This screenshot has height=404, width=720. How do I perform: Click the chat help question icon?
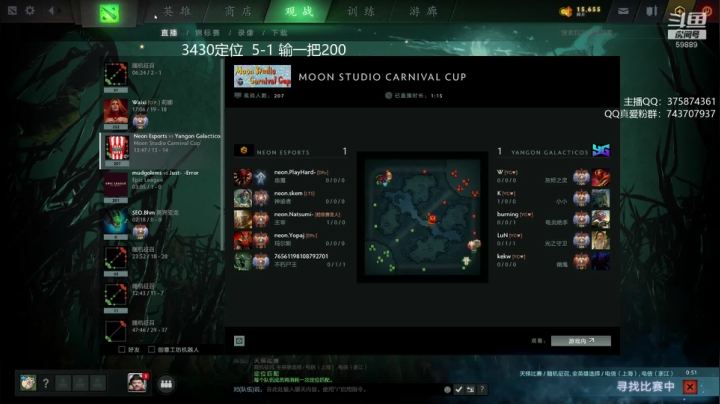482,389
